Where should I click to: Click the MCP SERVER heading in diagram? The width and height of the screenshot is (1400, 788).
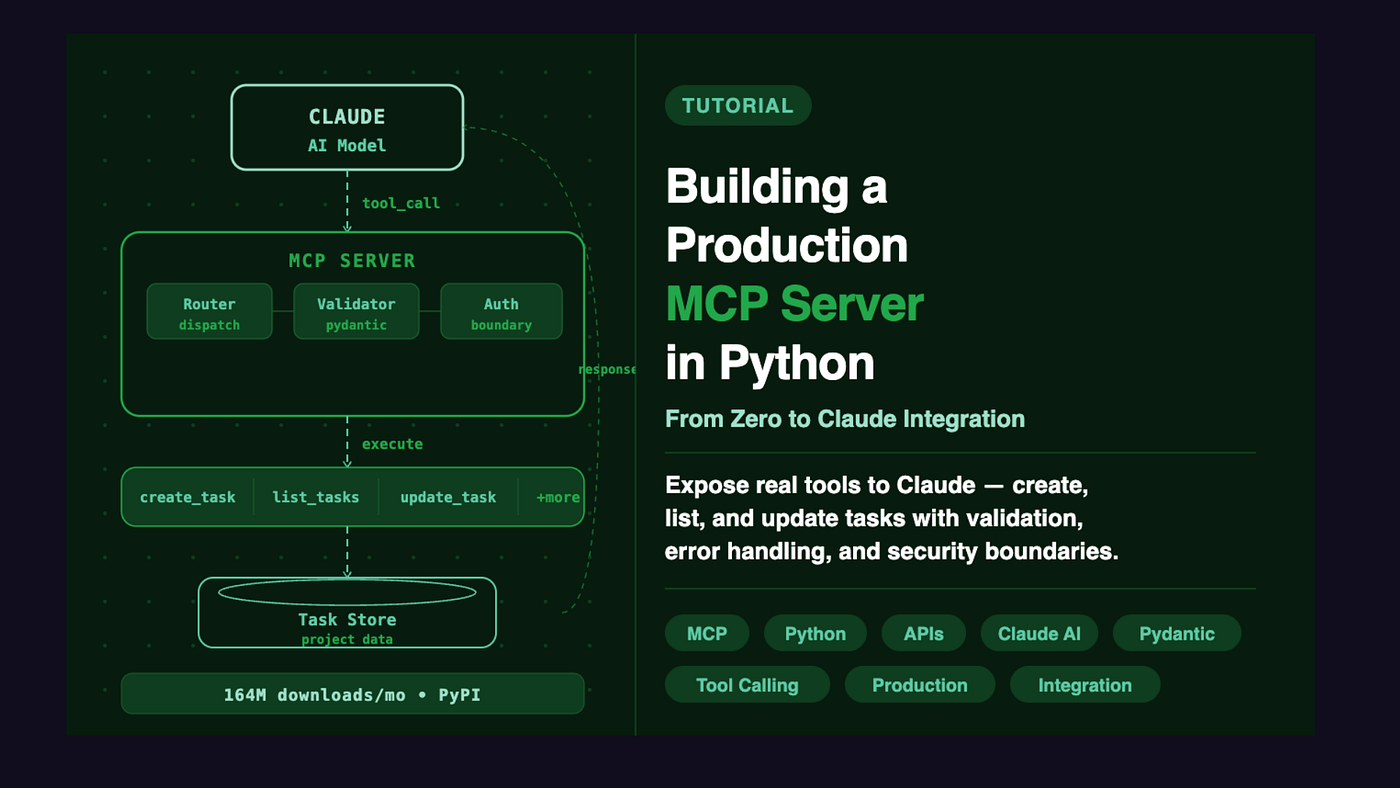(x=352, y=261)
